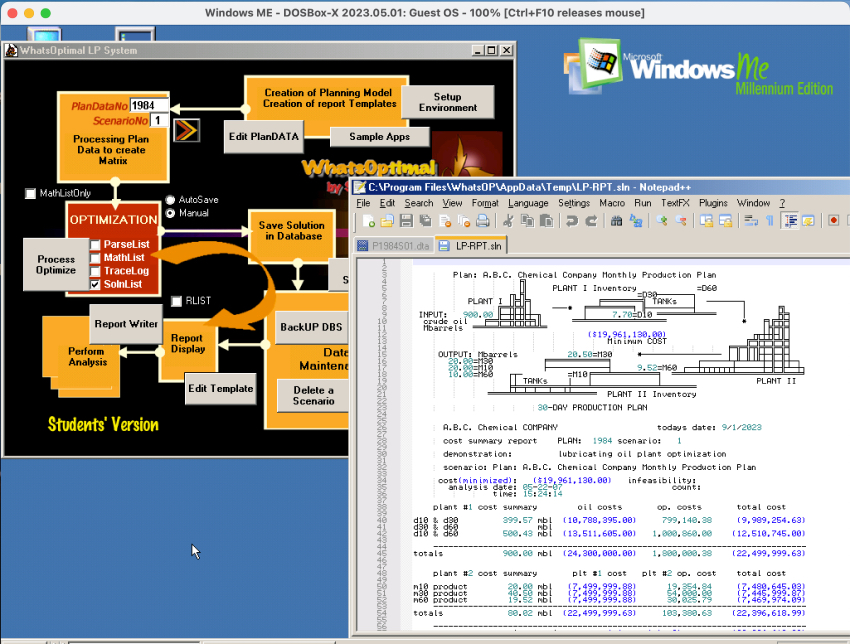Click the PlanDataNo input field
Viewport: 850px width, 644px height.
(149, 105)
